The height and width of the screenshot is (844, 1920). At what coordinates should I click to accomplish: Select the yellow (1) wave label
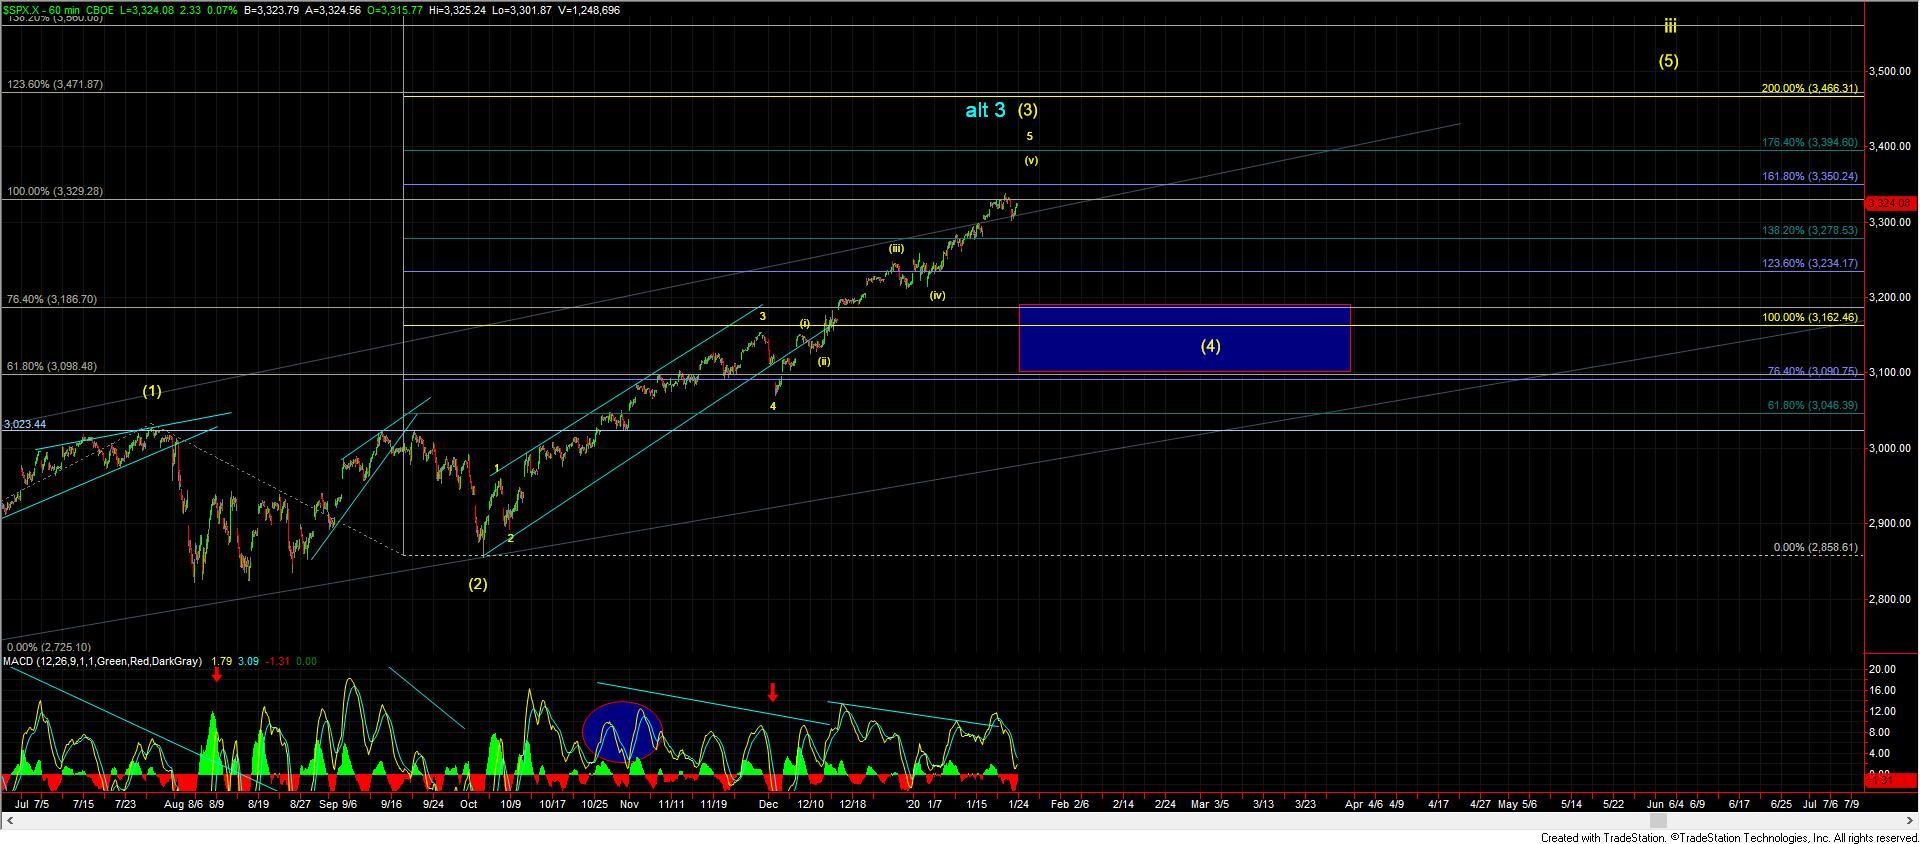coord(152,391)
